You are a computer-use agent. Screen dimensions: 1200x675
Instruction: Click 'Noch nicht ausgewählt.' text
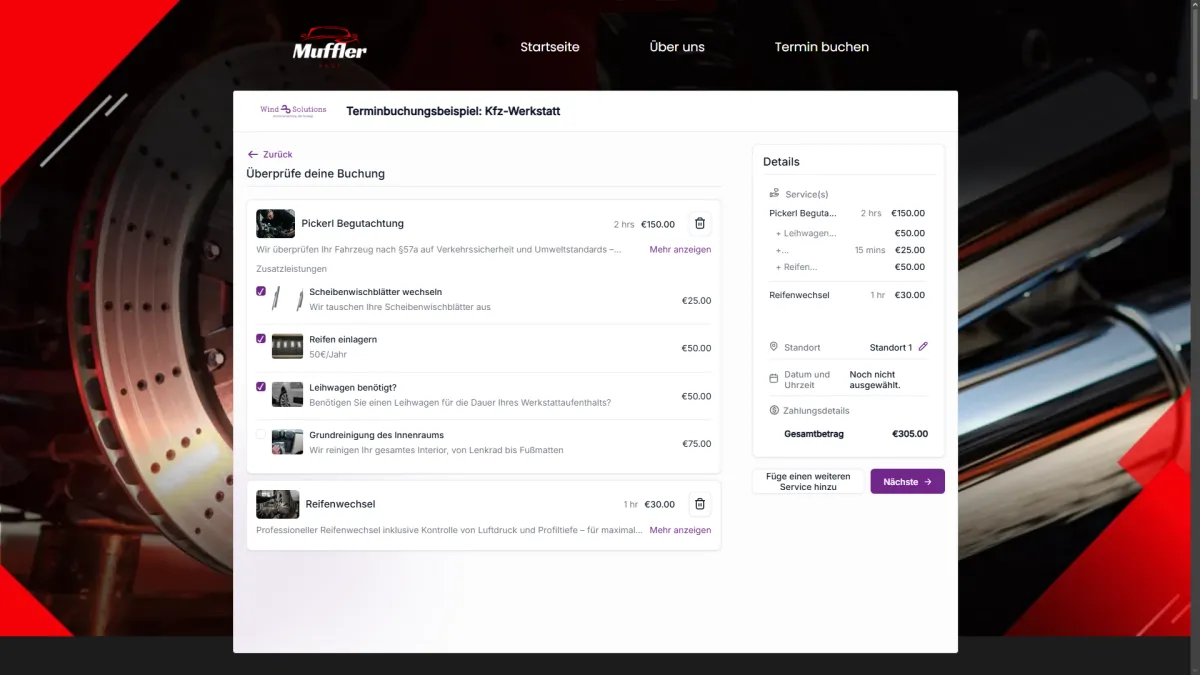pos(875,379)
